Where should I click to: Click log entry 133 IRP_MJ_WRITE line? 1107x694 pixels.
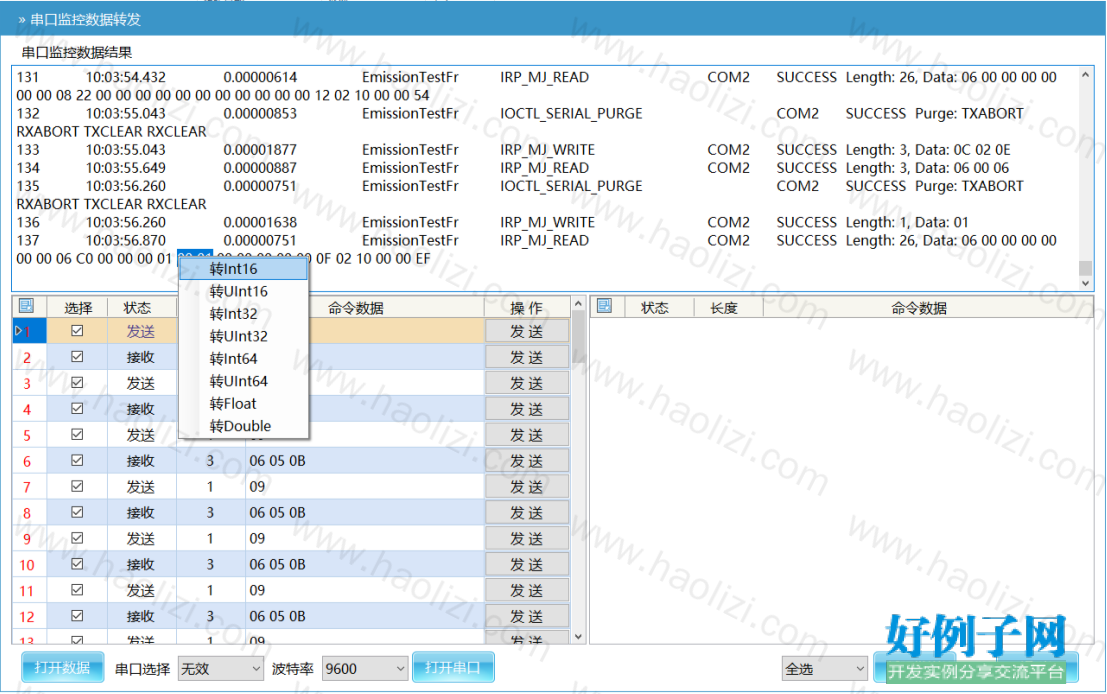[x=513, y=150]
